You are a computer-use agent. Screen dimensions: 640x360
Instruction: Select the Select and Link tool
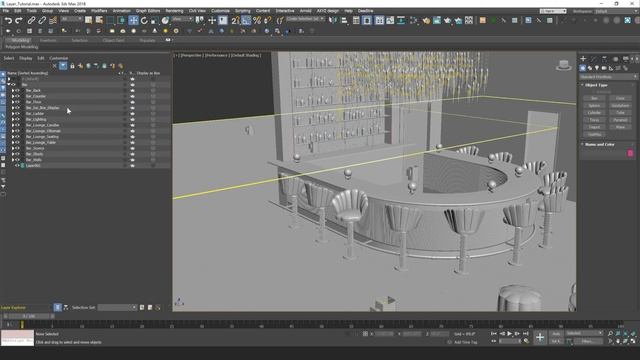point(31,20)
